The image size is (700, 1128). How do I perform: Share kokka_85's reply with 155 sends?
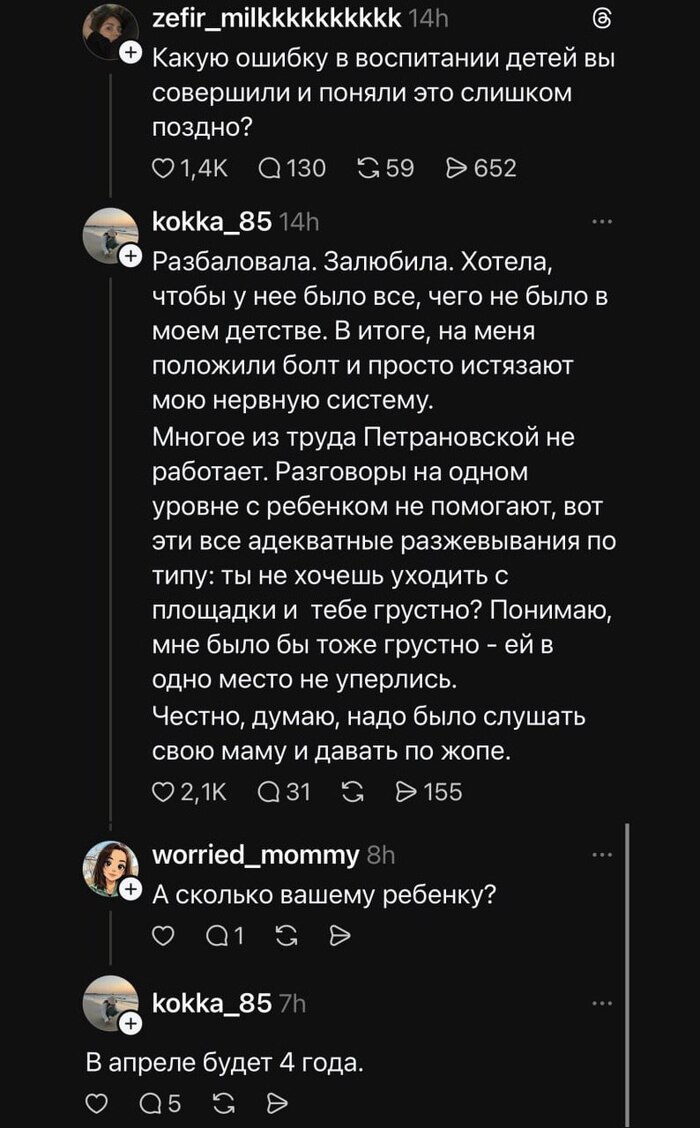point(407,793)
